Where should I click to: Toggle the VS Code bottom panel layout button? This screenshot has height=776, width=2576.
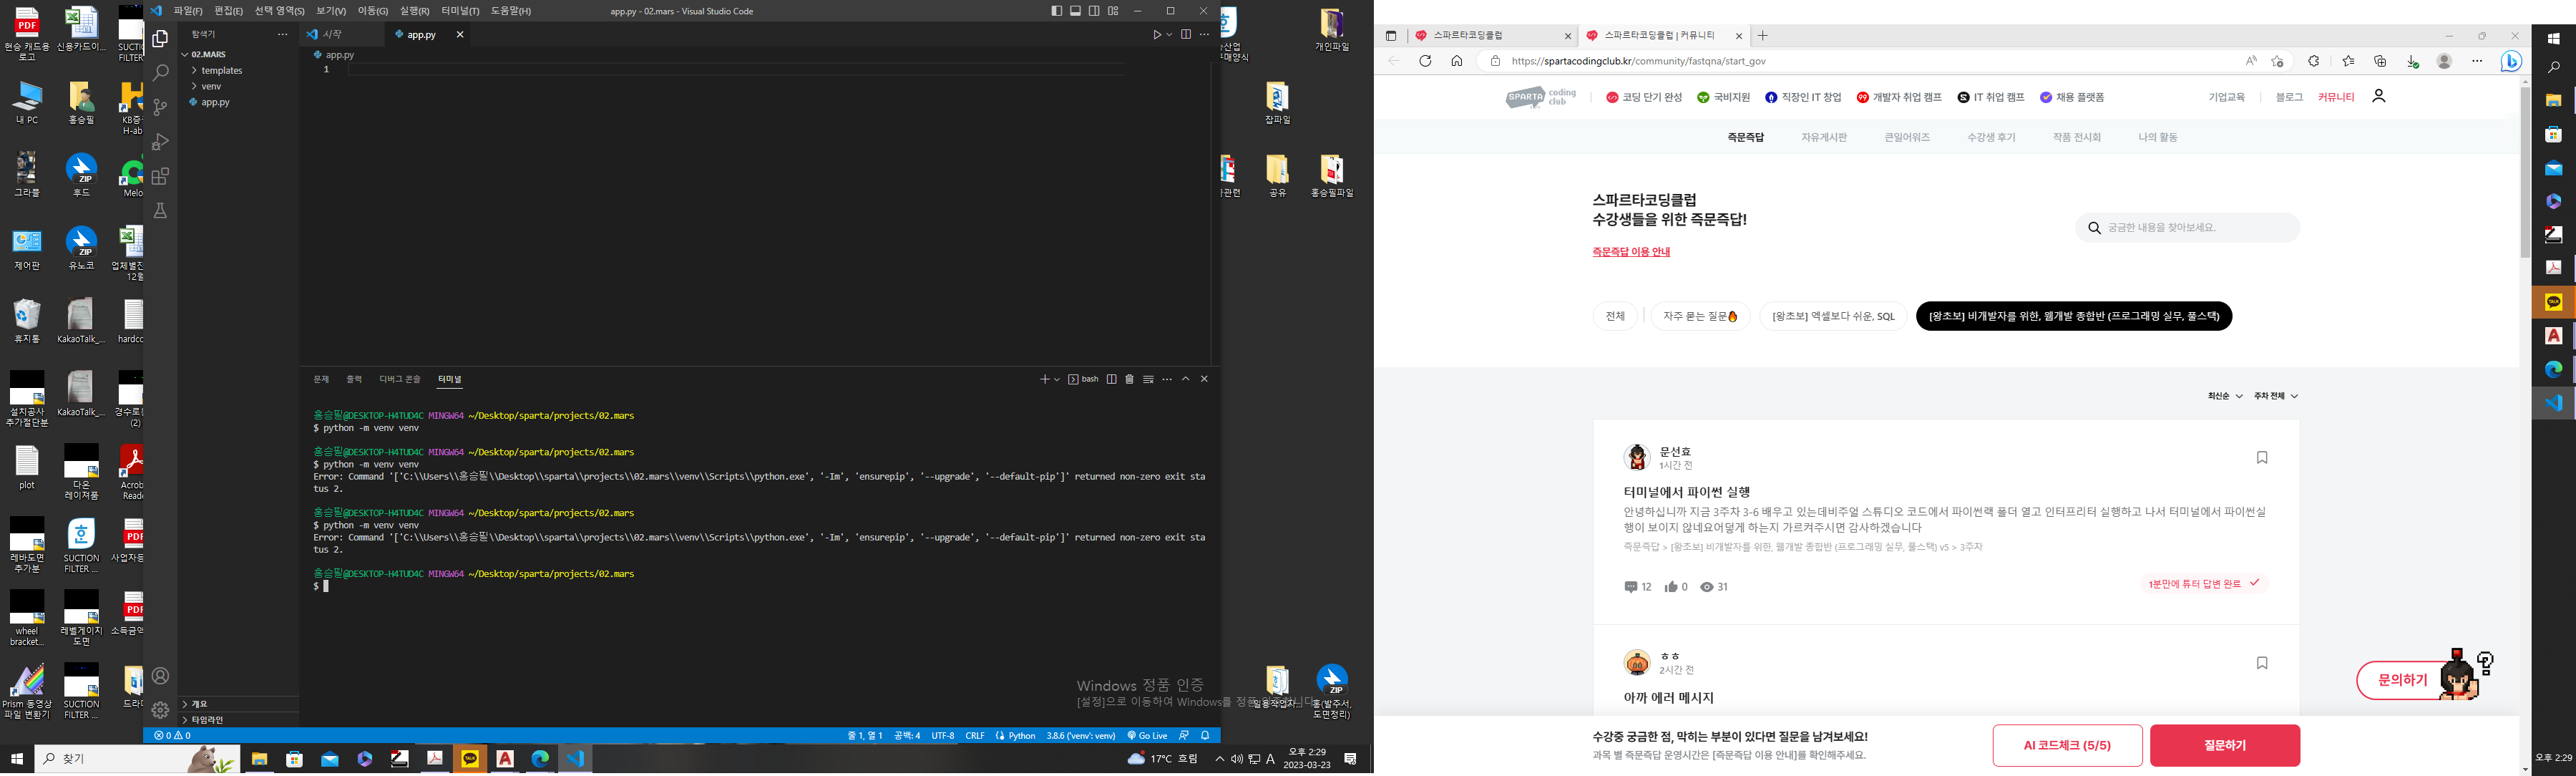click(1076, 11)
